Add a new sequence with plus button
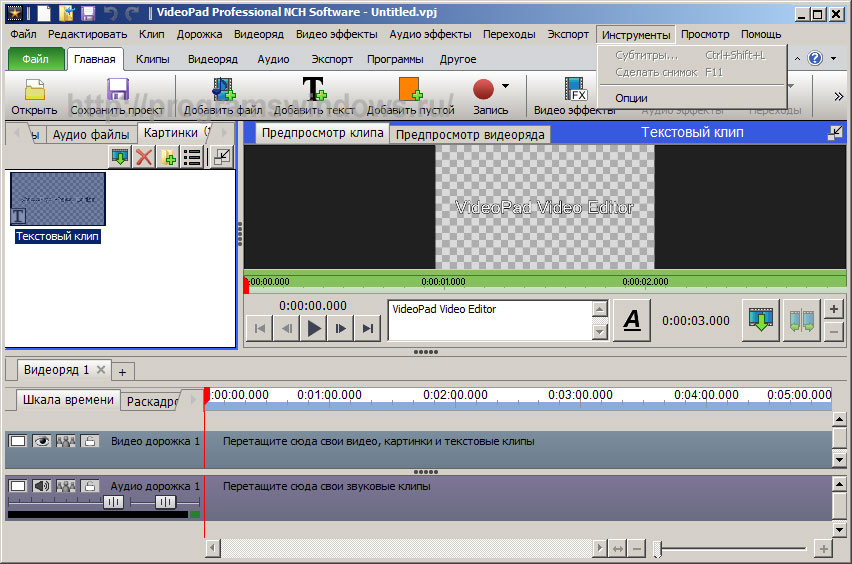Screen dimensions: 852x564 tap(122, 371)
